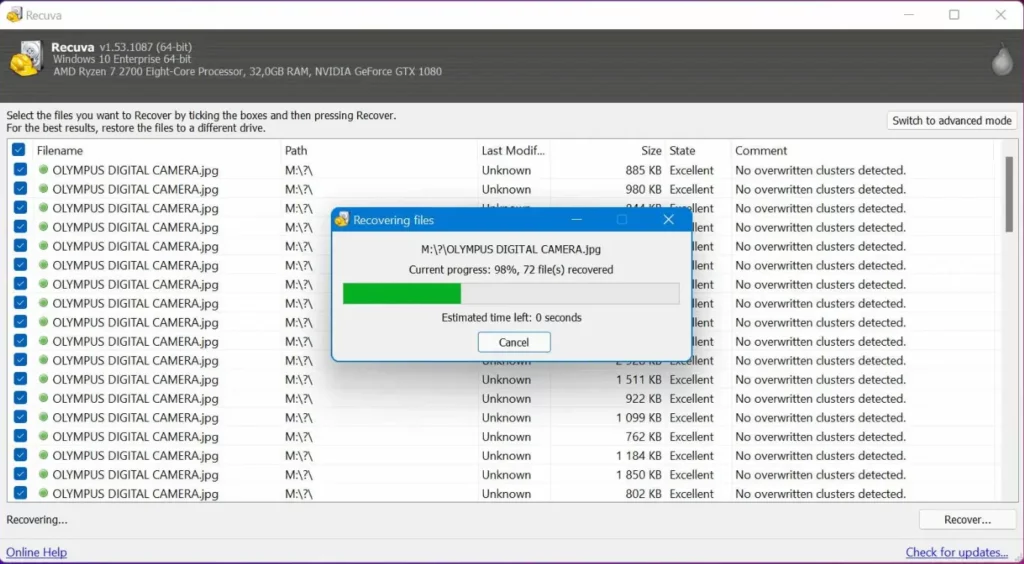The width and height of the screenshot is (1024, 564).
Task: Click the Unknown date of 1 099 KB file
Action: tap(506, 417)
